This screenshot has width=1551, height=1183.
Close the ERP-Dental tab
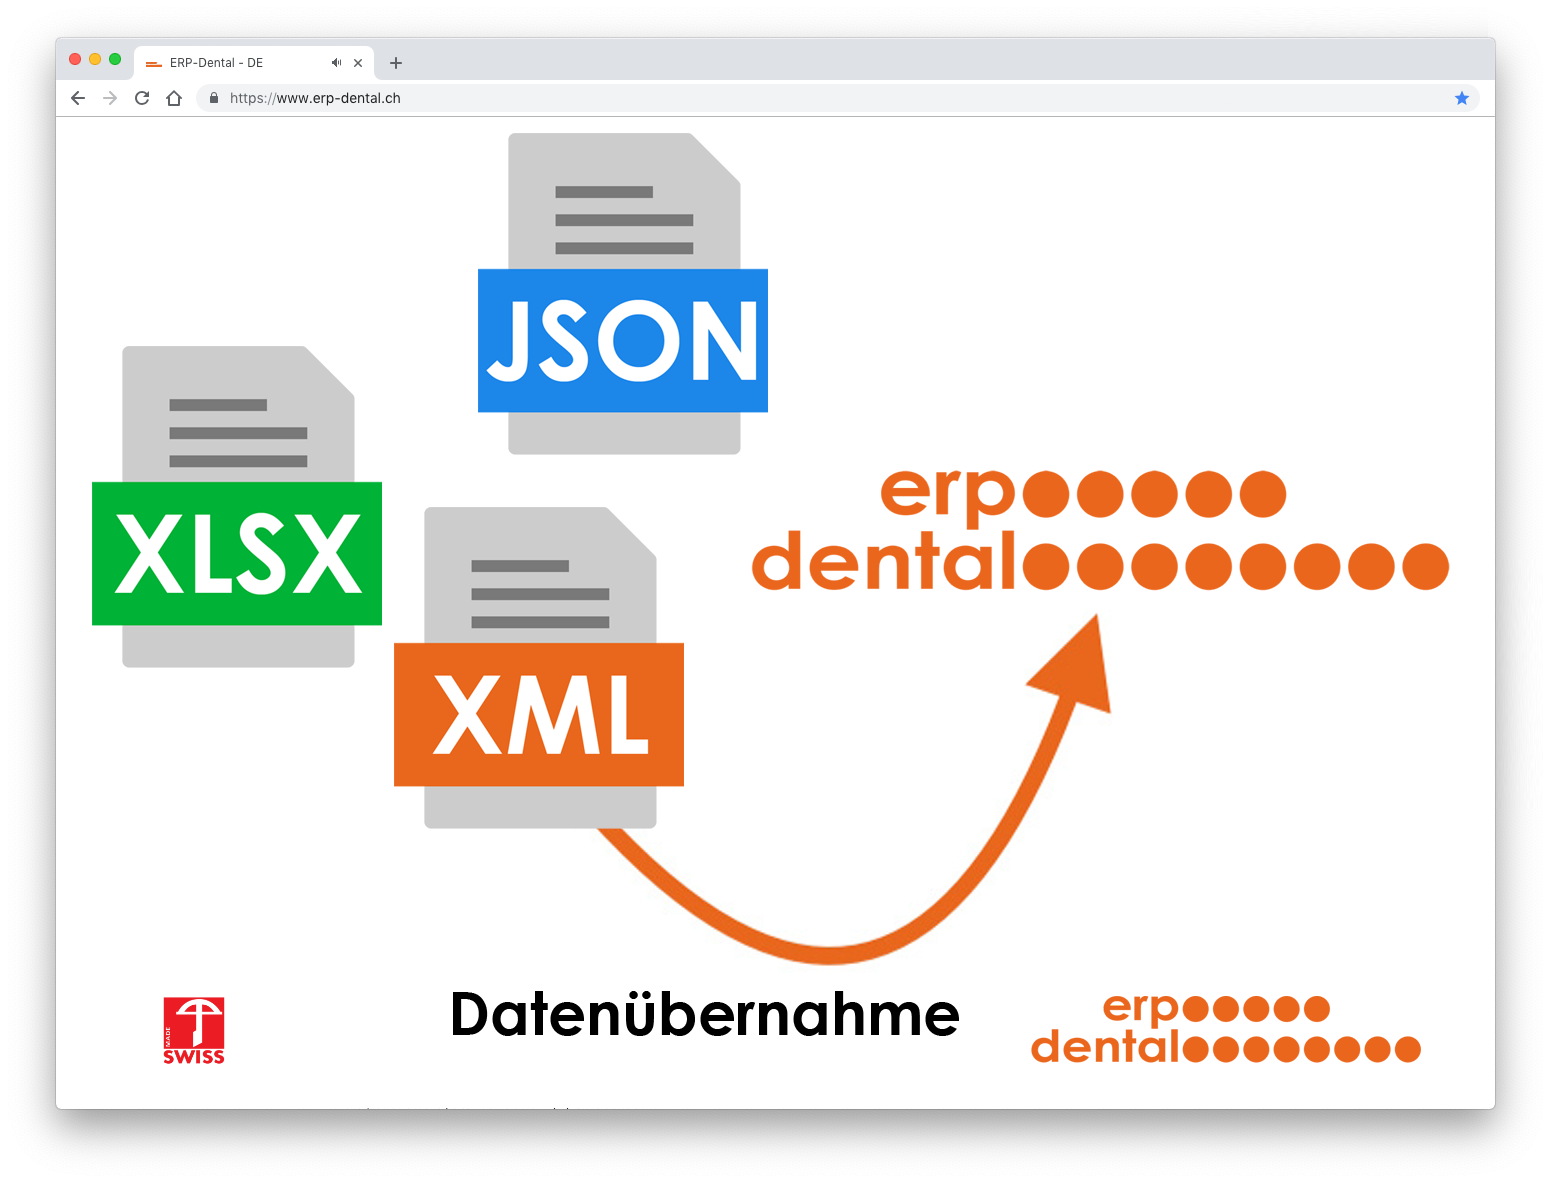(x=358, y=62)
